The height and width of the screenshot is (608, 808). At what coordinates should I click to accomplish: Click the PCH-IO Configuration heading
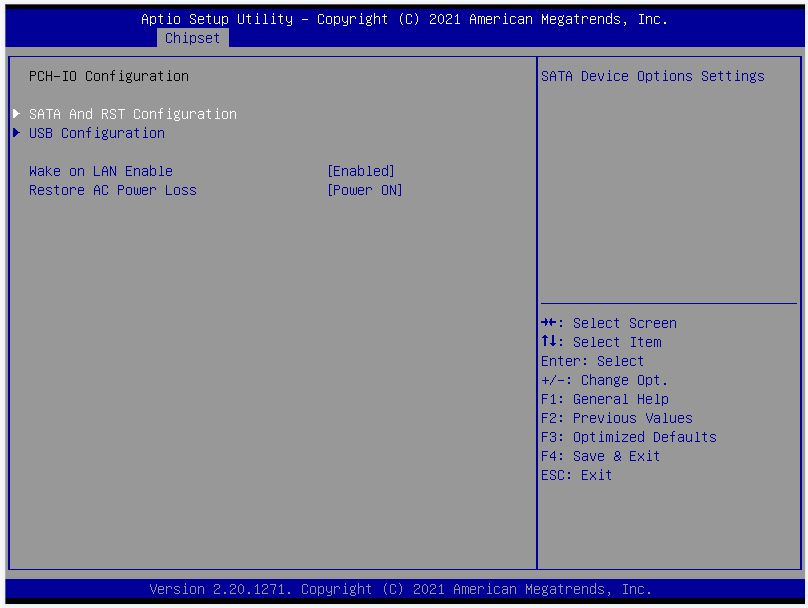click(109, 76)
